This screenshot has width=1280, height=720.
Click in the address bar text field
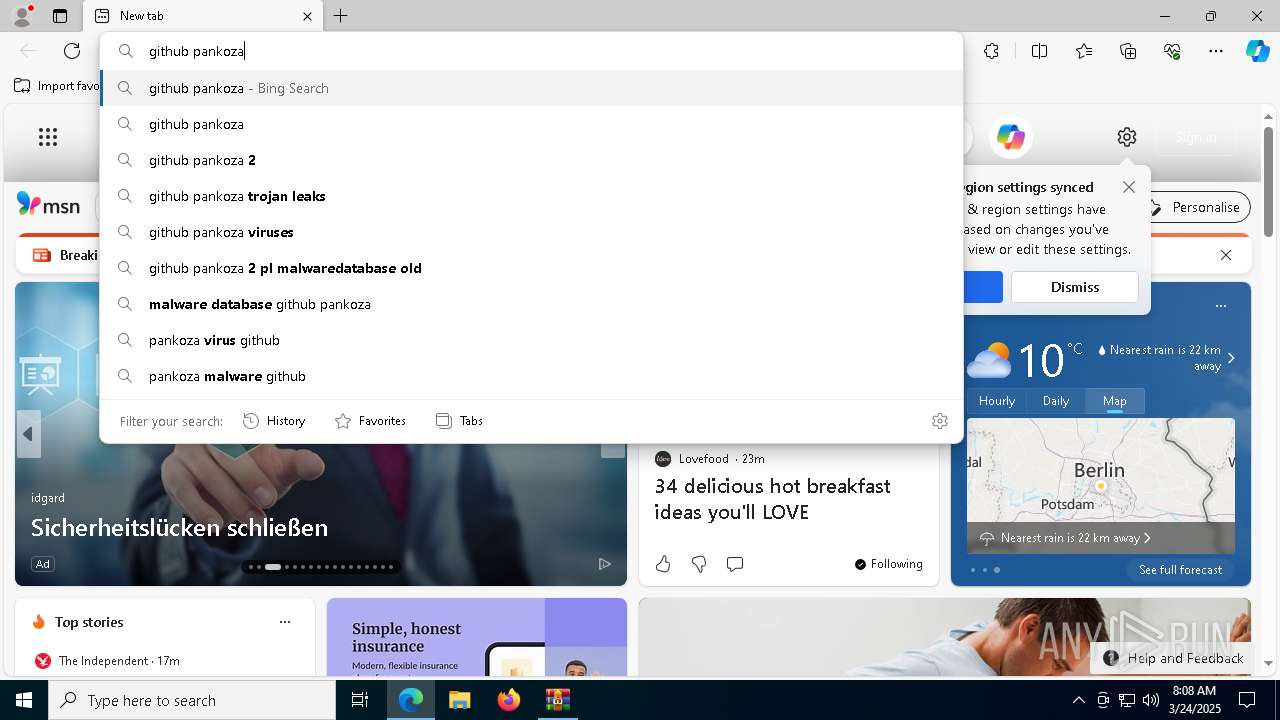click(531, 51)
